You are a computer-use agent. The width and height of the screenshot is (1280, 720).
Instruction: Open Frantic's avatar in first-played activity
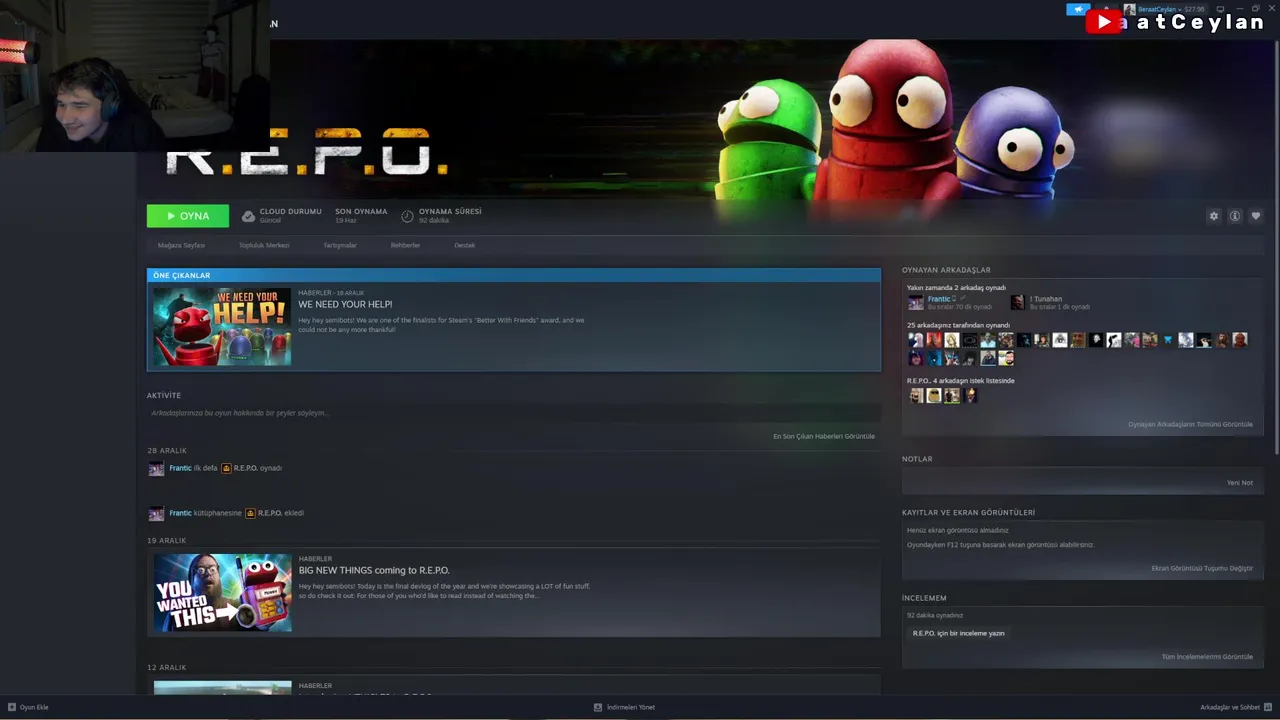pos(156,469)
